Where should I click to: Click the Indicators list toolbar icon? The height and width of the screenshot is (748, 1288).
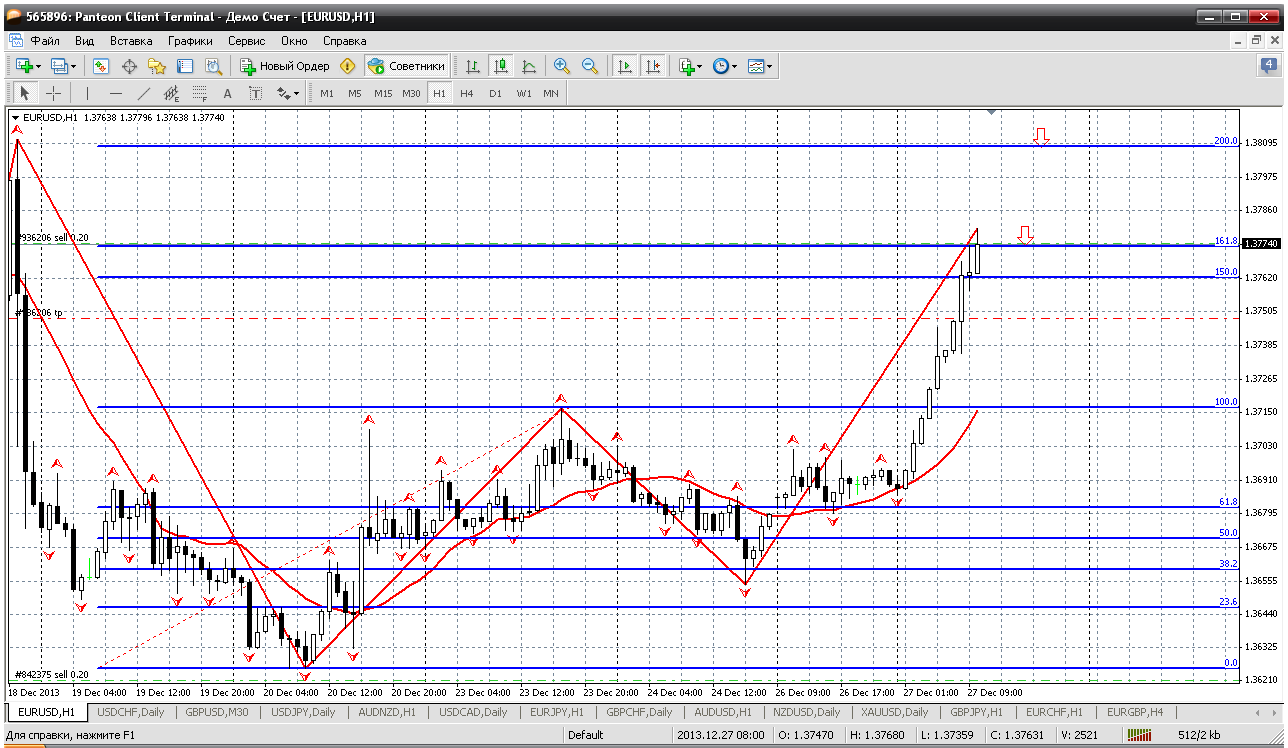(x=686, y=66)
